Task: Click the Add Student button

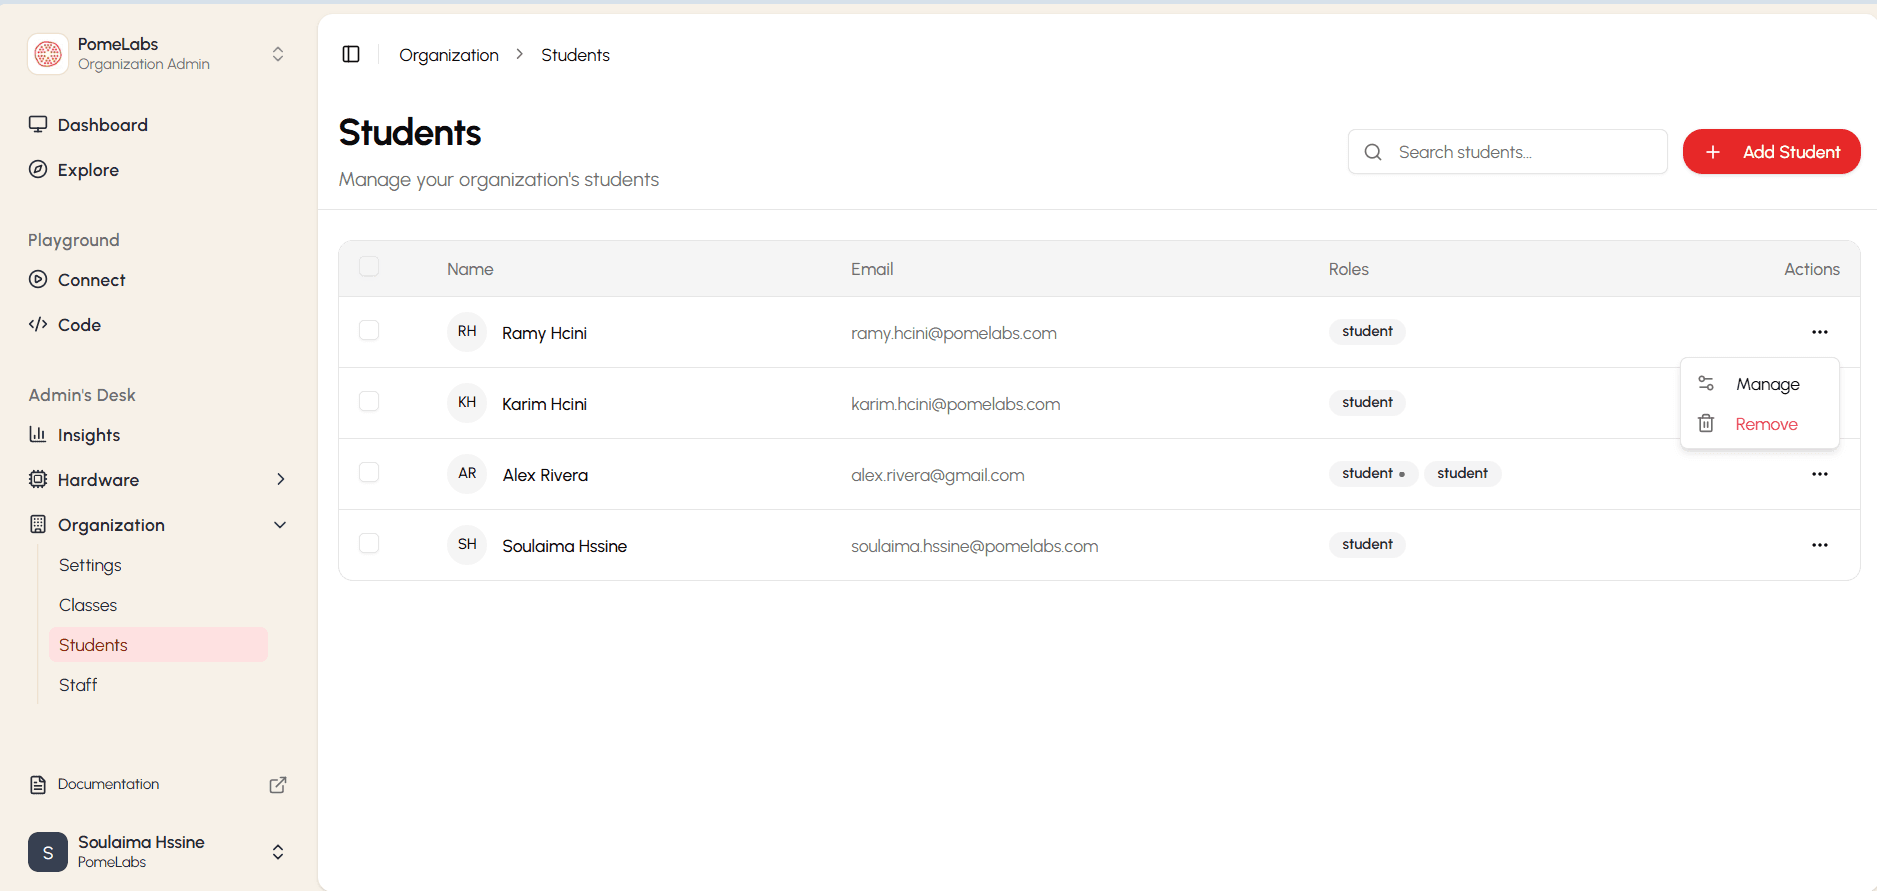Action: (1771, 152)
